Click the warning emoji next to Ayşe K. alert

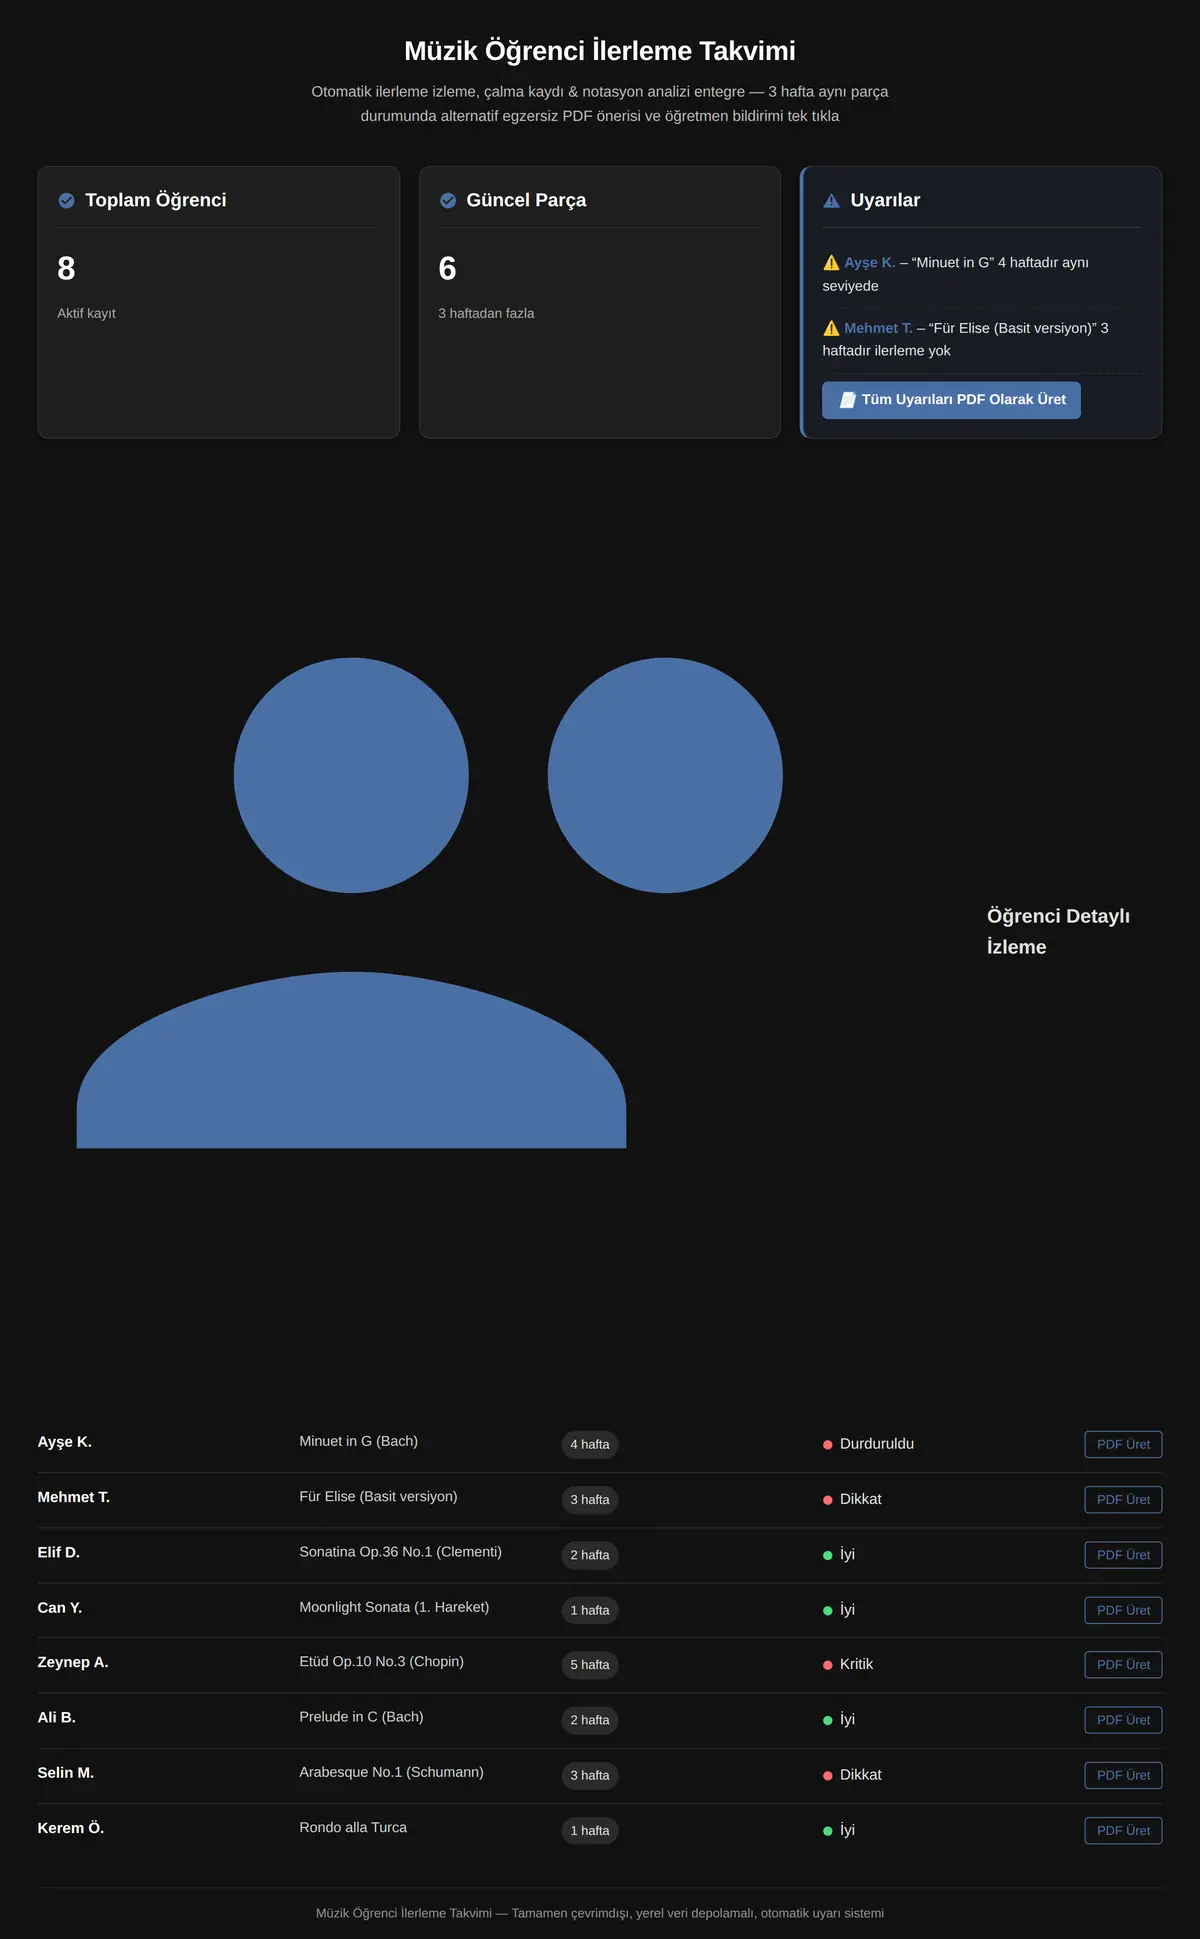click(831, 263)
